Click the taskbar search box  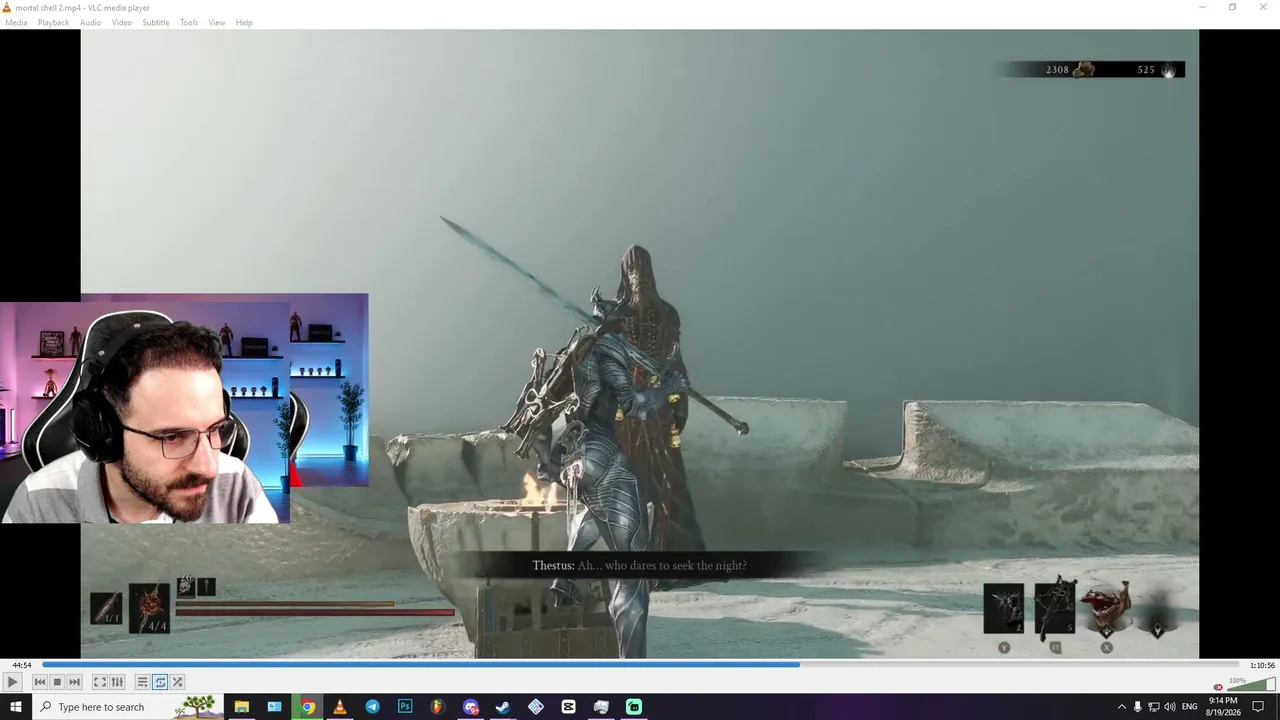[128, 707]
